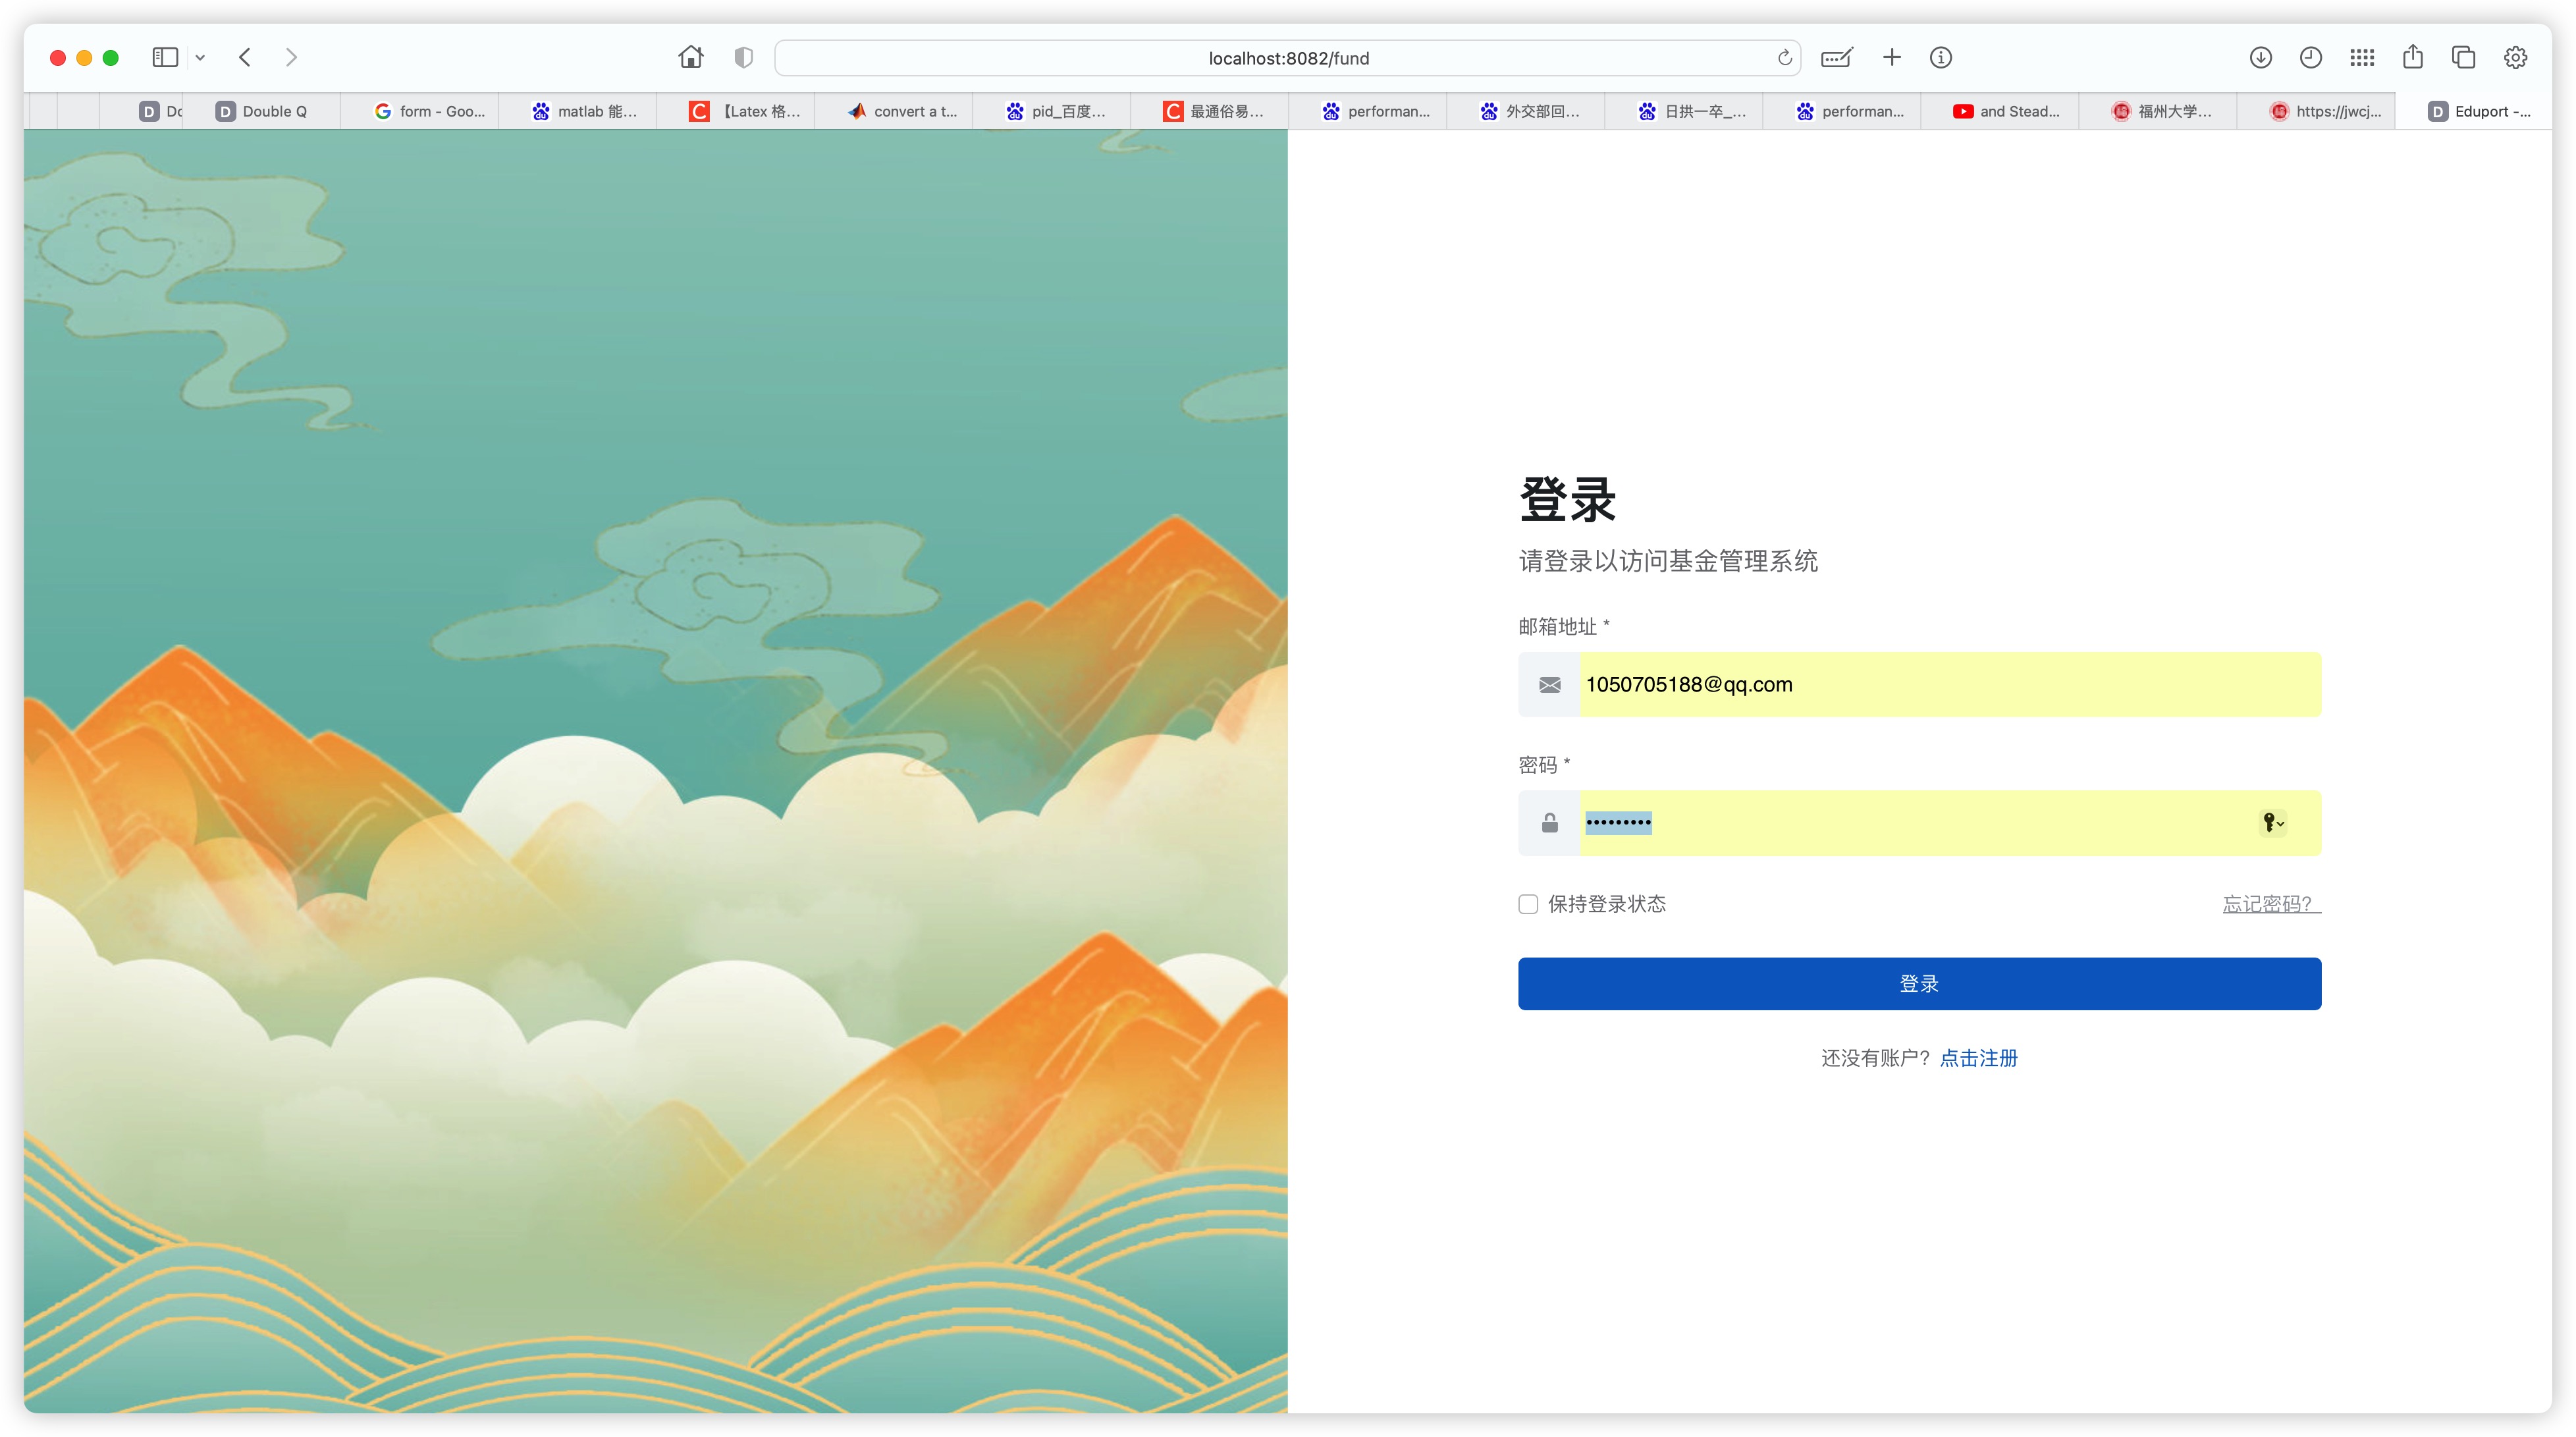This screenshot has width=2576, height=1437.
Task: Switch to the Double Q tab
Action: pos(262,111)
